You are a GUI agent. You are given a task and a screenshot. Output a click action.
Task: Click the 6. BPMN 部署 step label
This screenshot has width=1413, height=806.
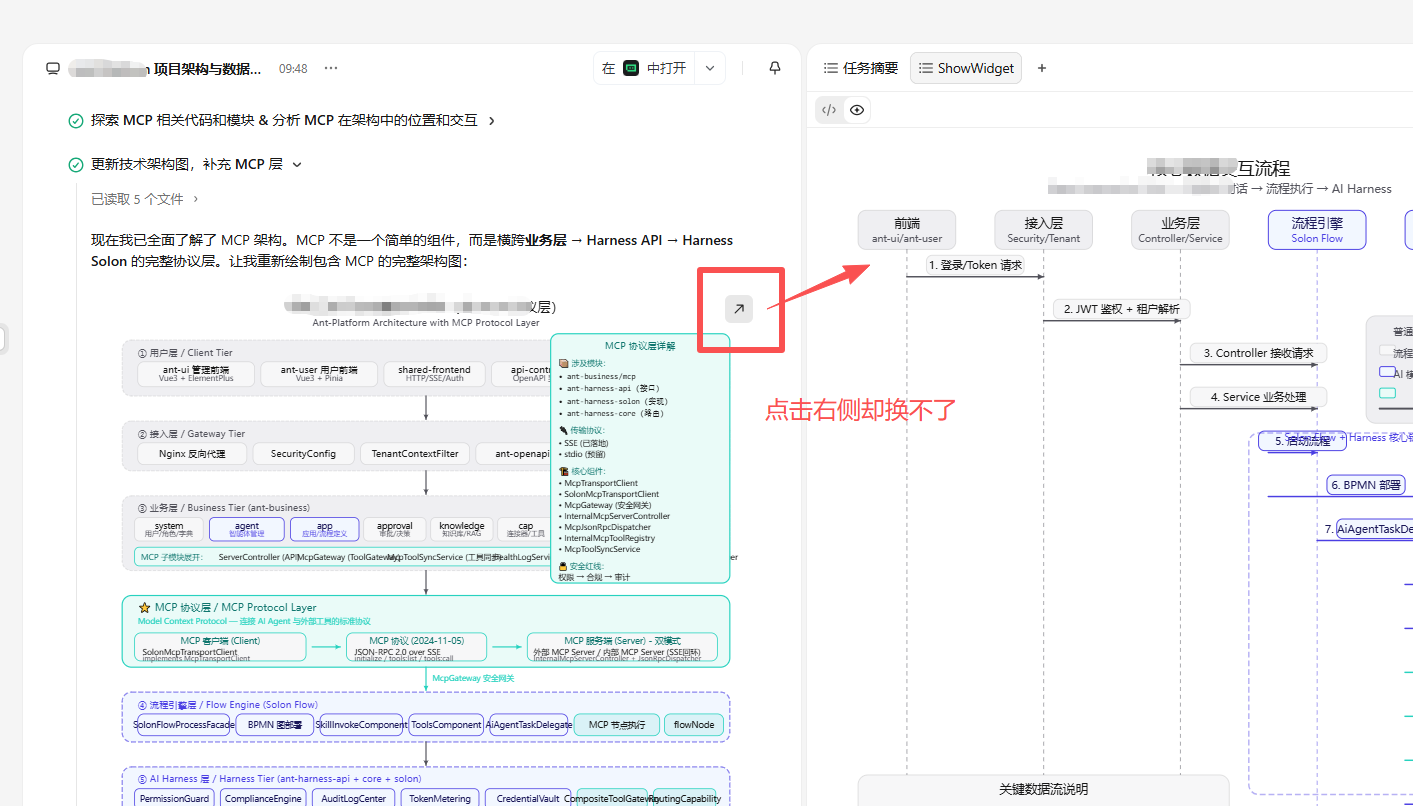click(1366, 485)
